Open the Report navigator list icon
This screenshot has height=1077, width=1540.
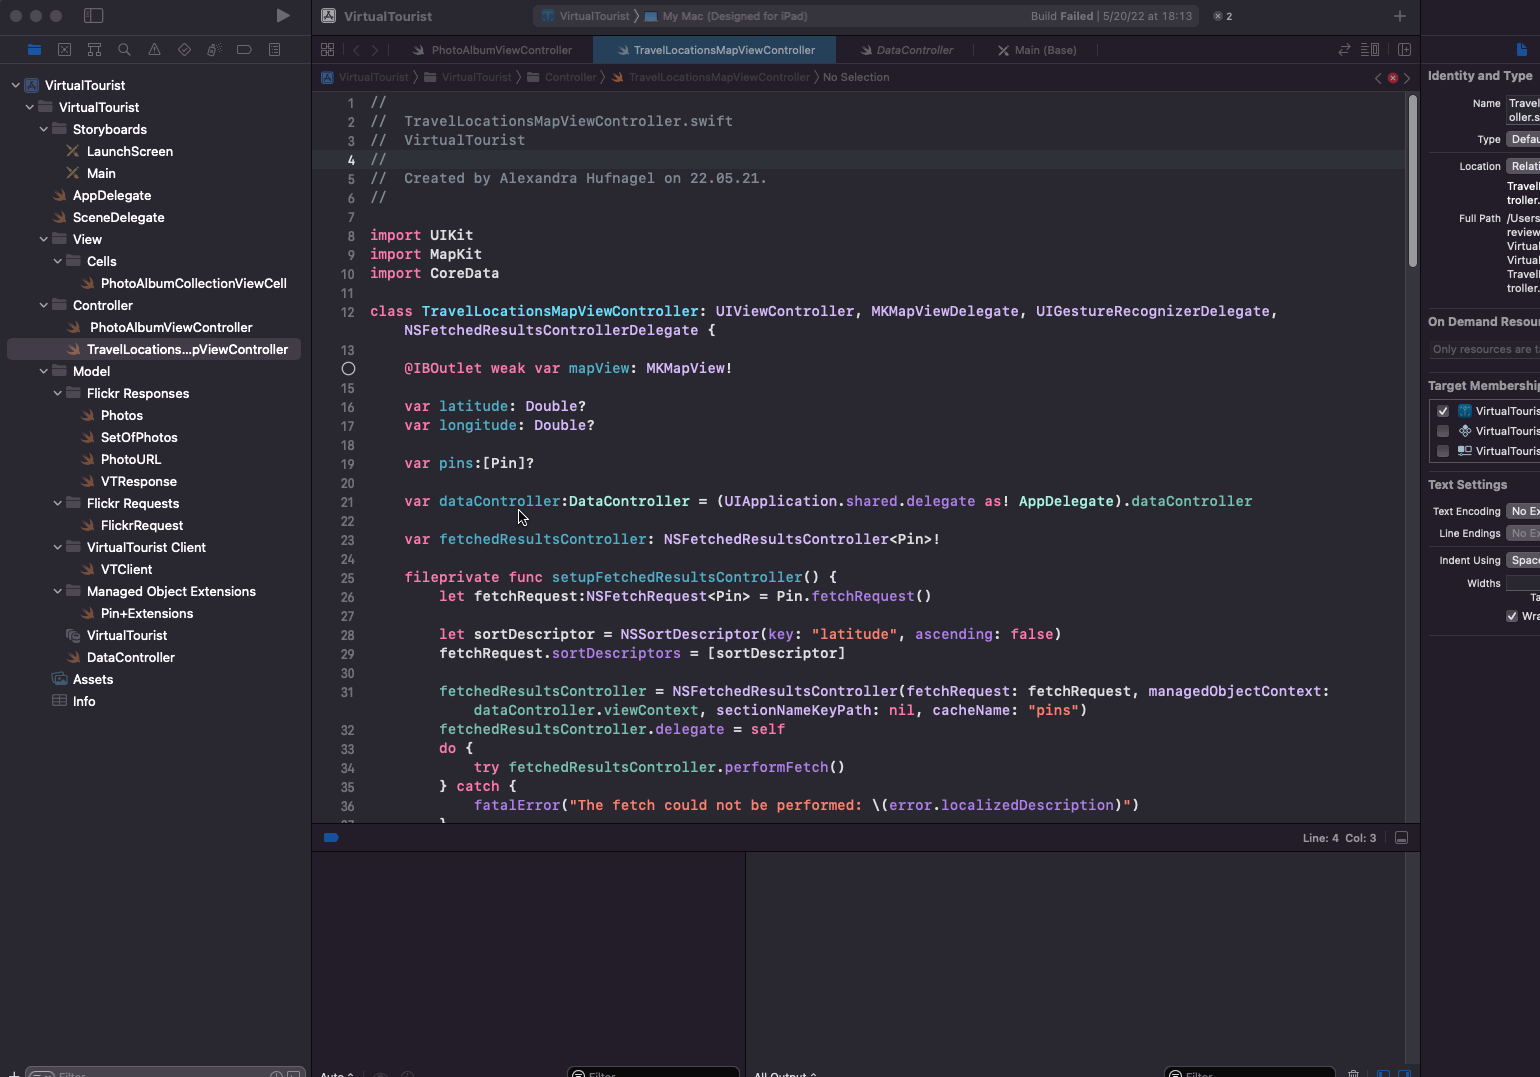pyautogui.click(x=273, y=49)
